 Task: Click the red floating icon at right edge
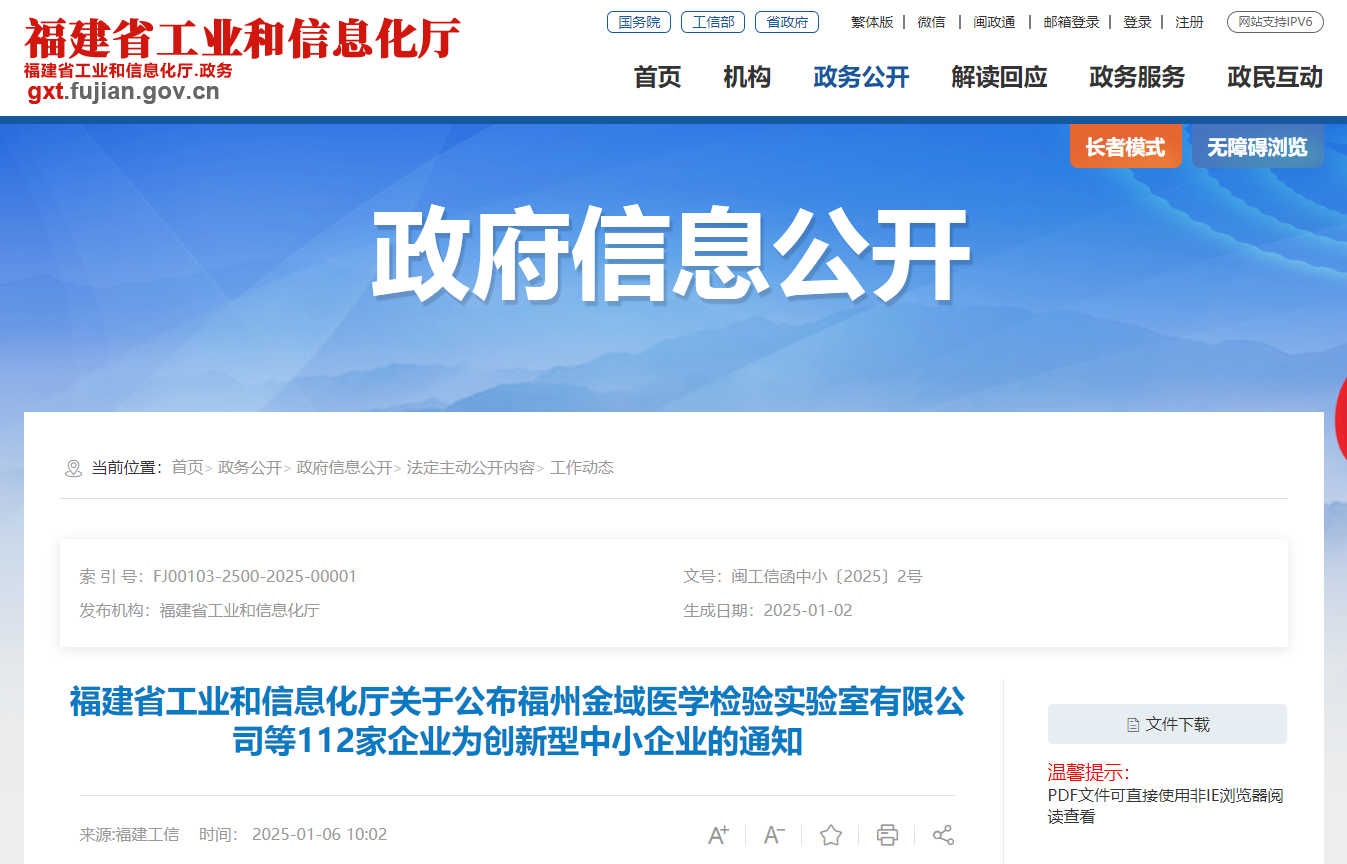coord(1340,415)
